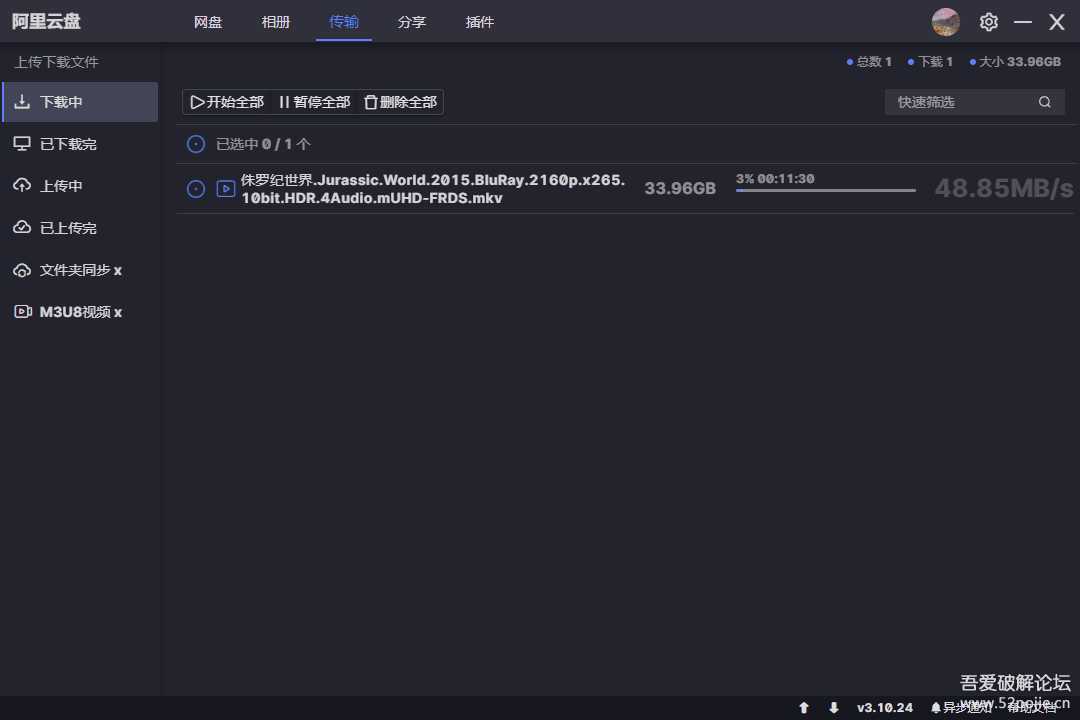The width and height of the screenshot is (1080, 720).
Task: Click the 开始全部 button
Action: 227,102
